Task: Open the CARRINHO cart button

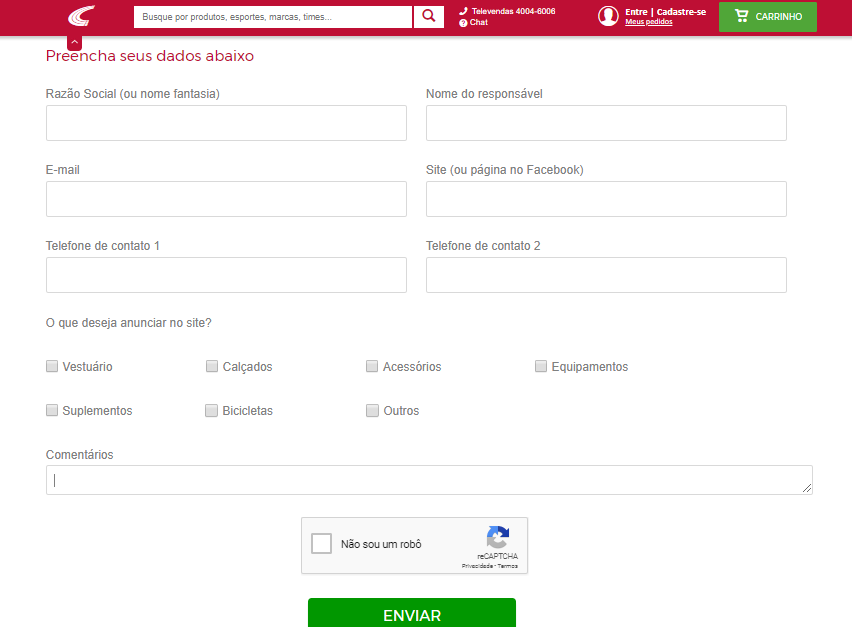Action: pyautogui.click(x=767, y=17)
